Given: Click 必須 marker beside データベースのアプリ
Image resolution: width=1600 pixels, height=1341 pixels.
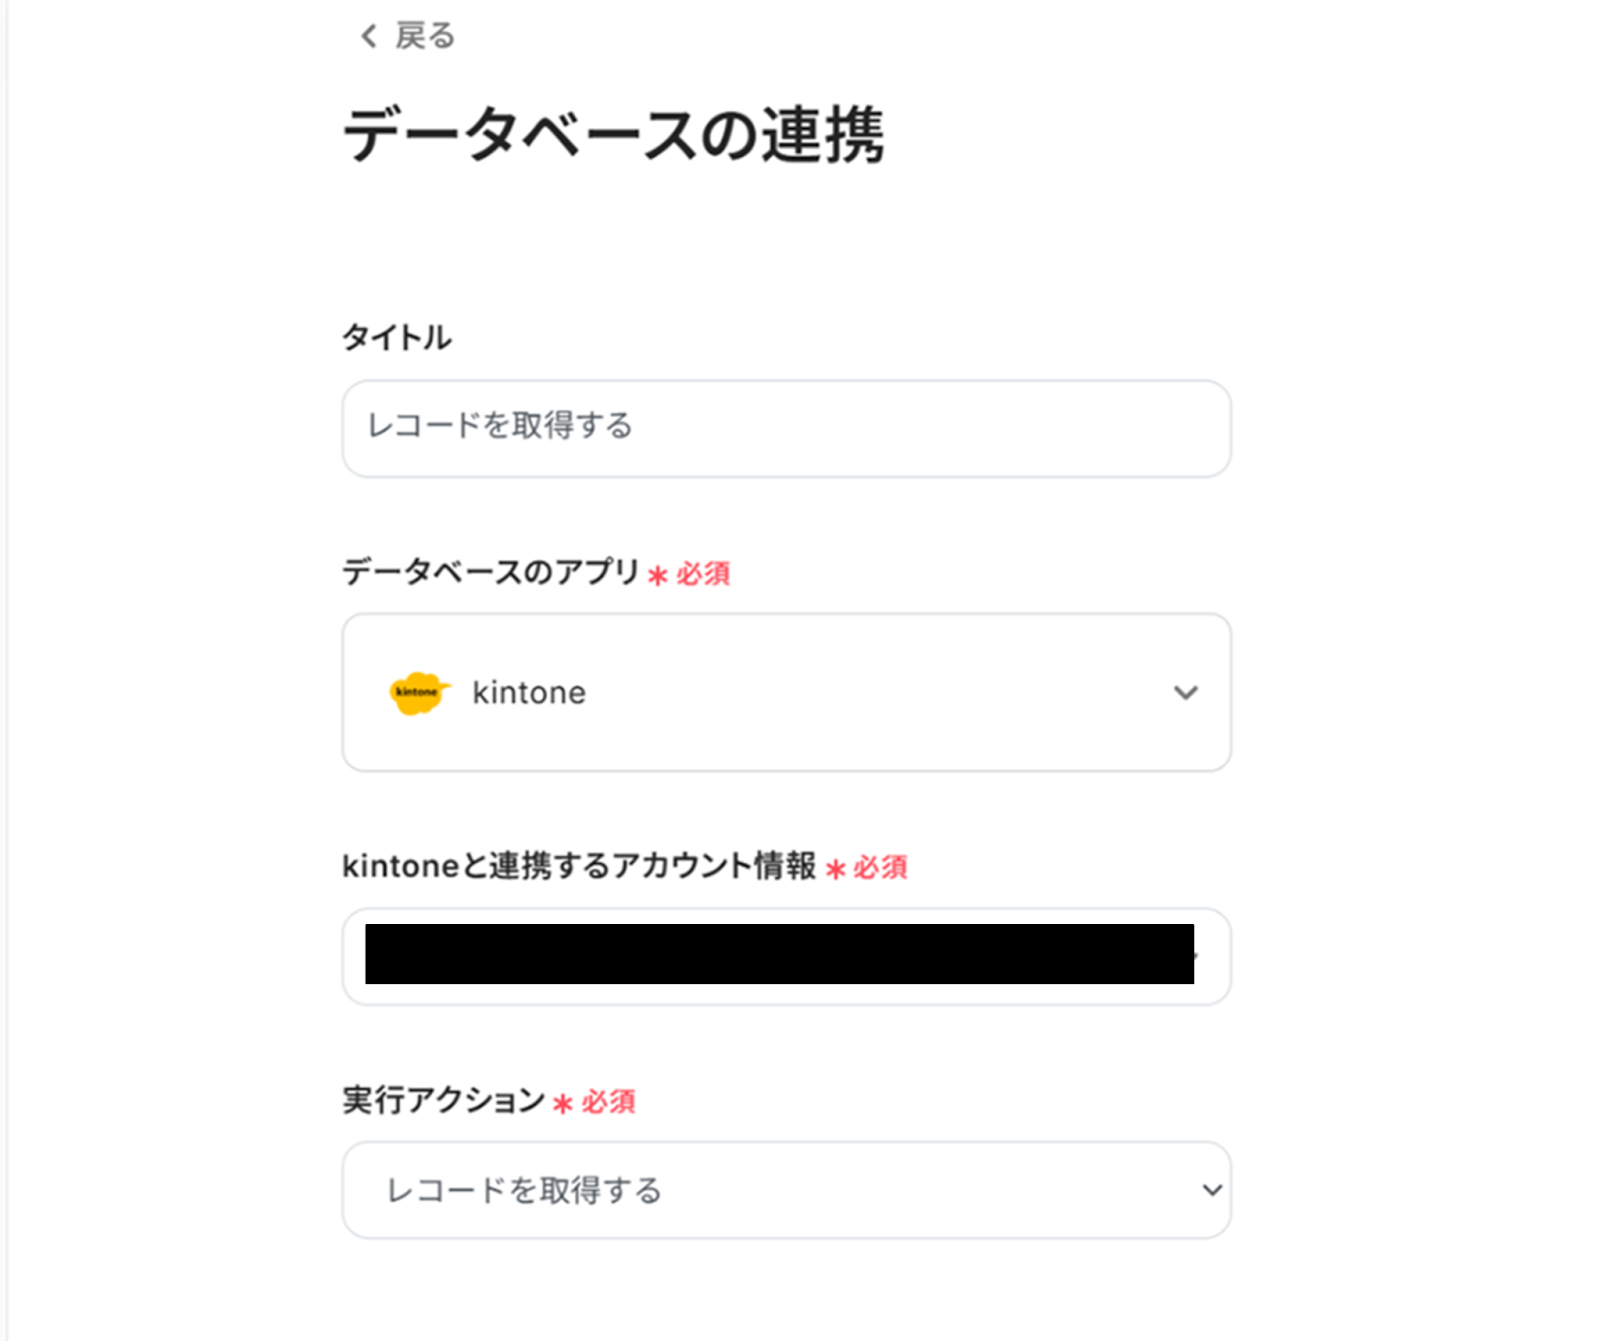Looking at the screenshot, I should tap(703, 574).
